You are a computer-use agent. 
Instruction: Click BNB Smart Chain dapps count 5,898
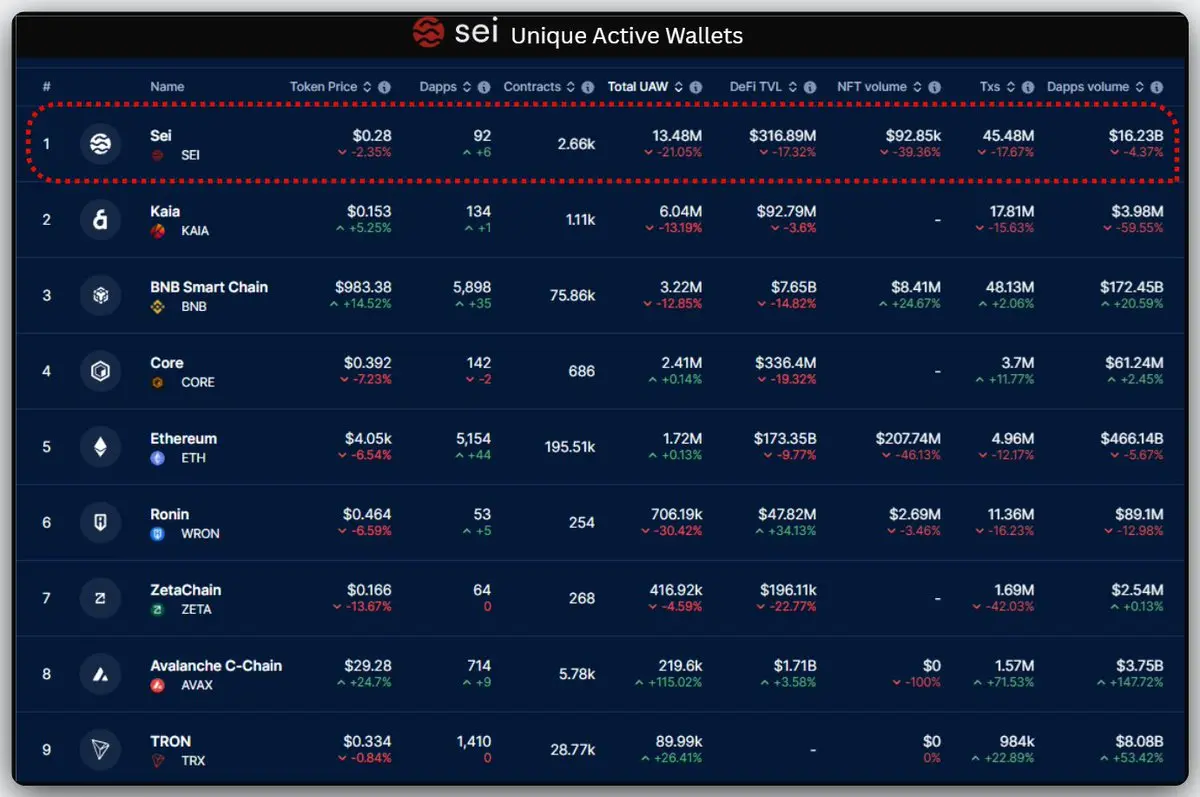coord(472,287)
